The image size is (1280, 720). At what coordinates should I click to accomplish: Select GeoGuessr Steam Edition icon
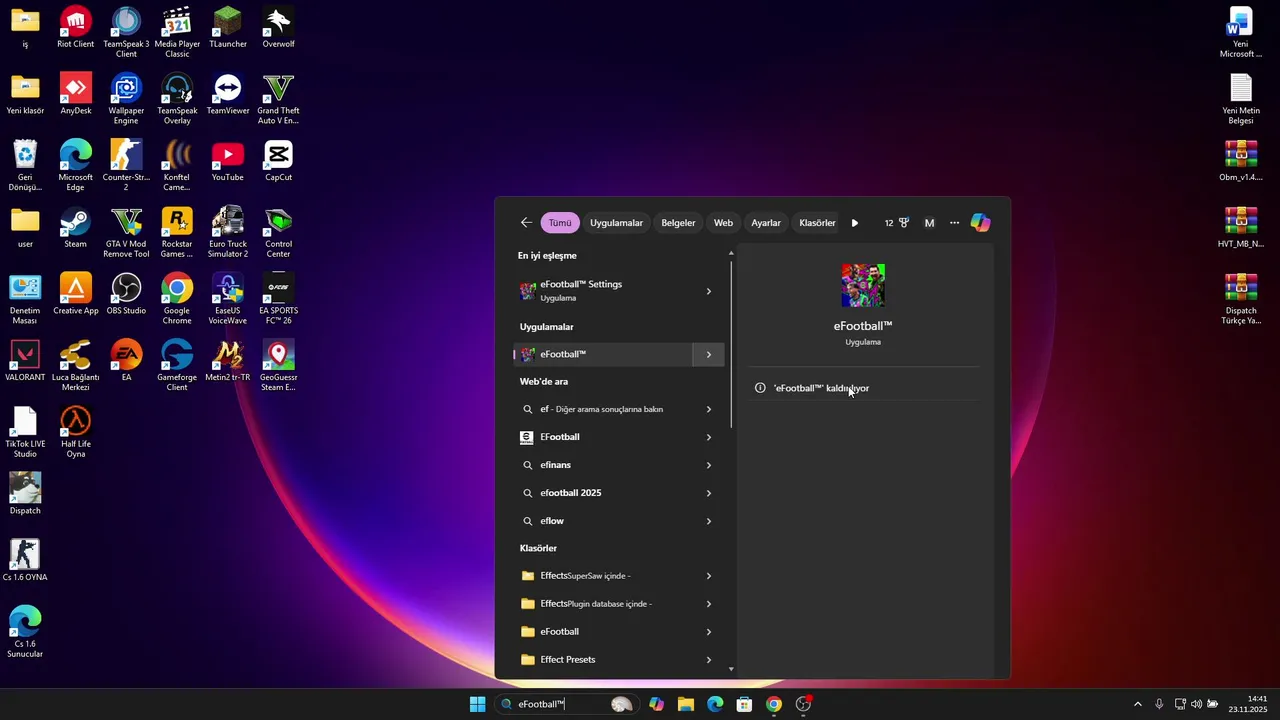coord(278,365)
